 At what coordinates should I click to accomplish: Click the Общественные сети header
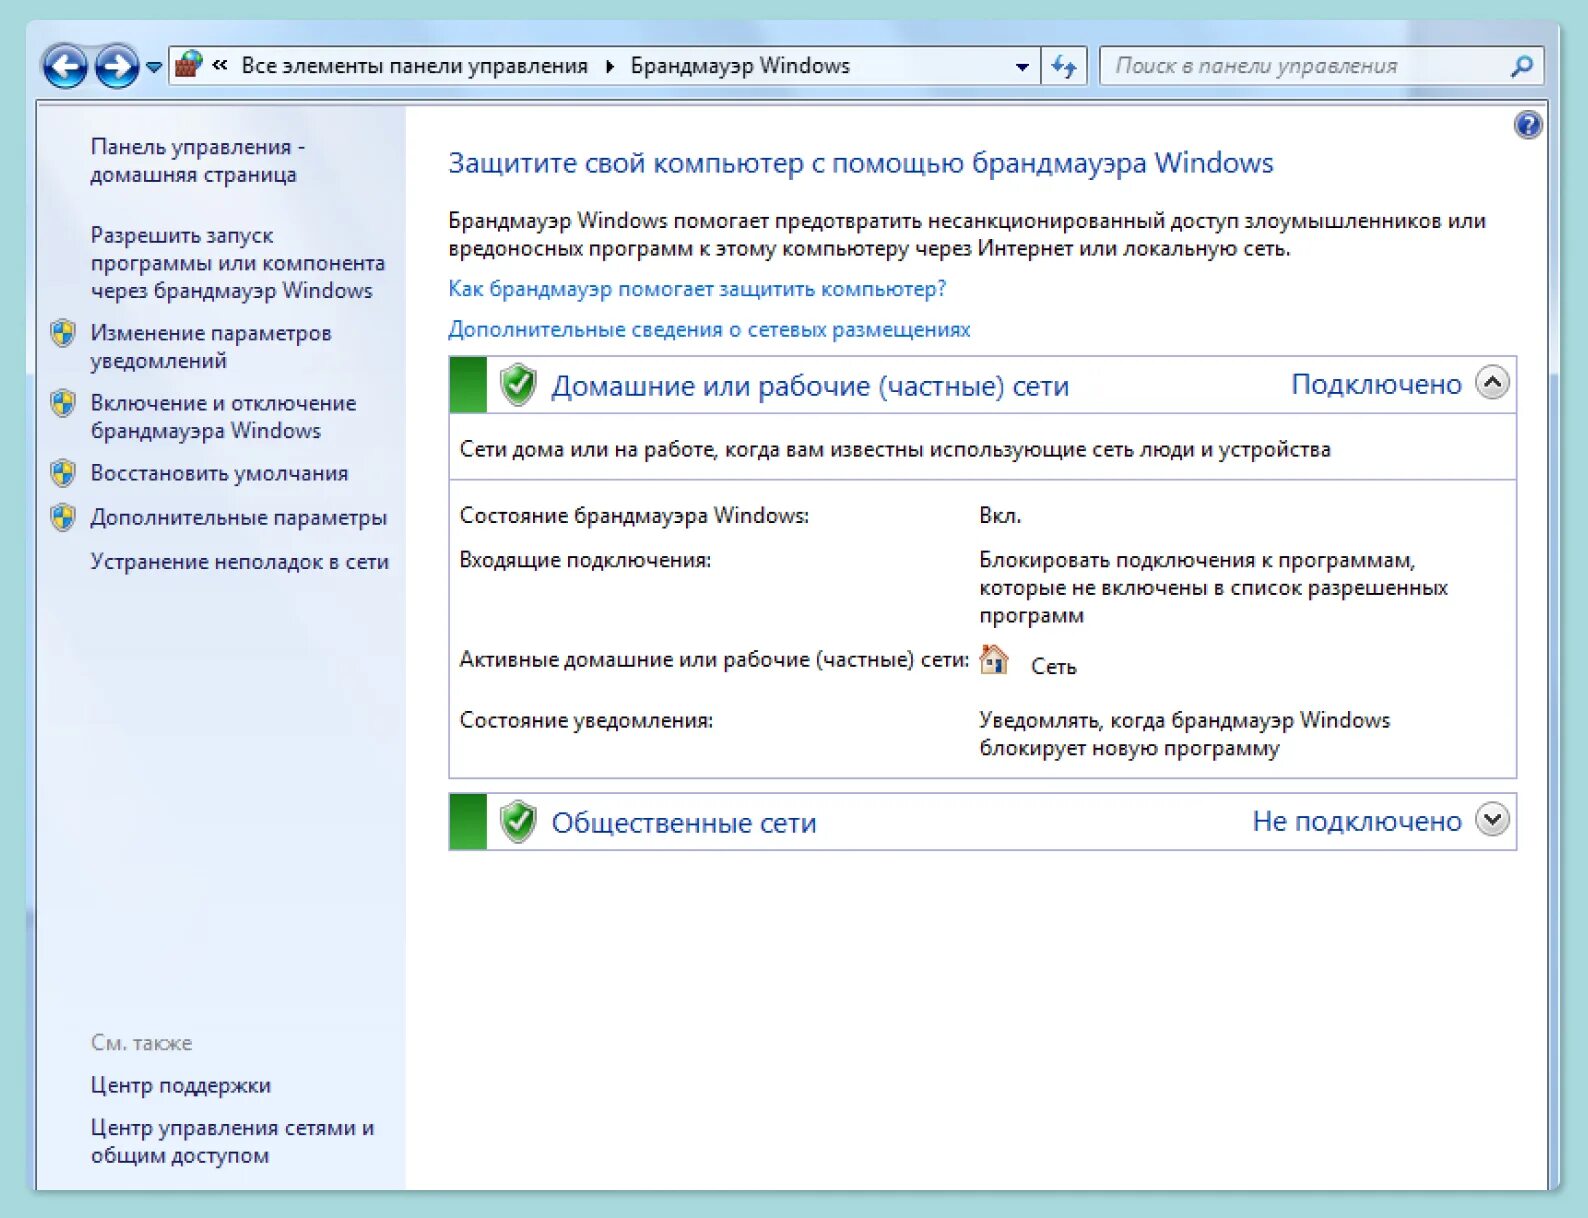point(684,823)
